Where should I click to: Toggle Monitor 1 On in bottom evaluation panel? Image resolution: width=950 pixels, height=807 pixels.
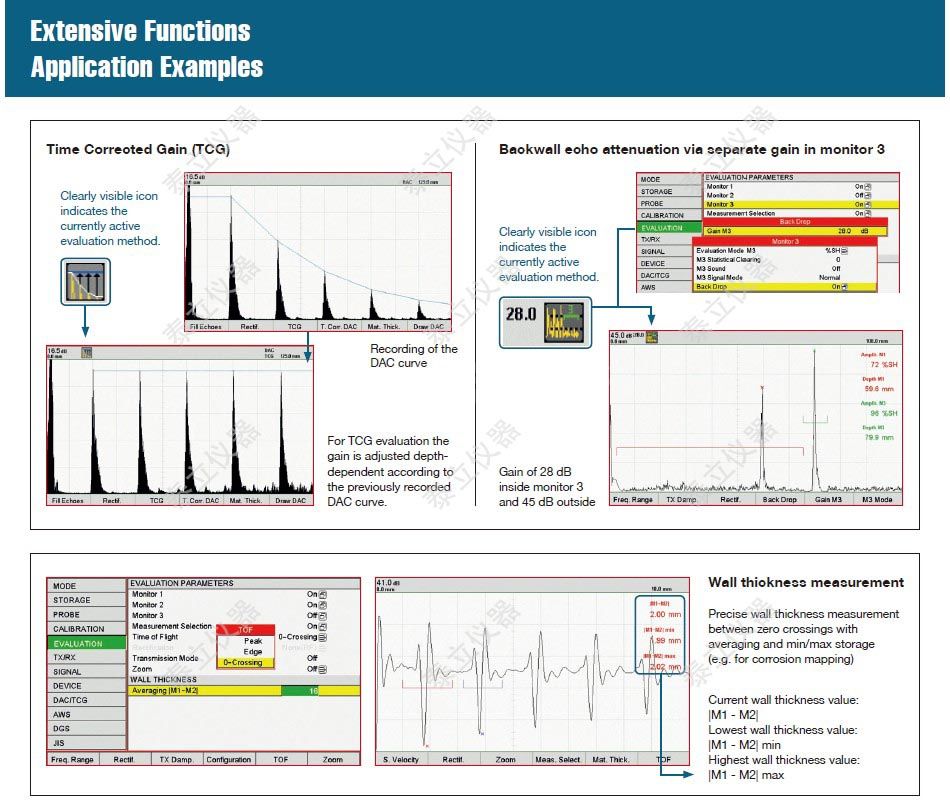[322, 595]
